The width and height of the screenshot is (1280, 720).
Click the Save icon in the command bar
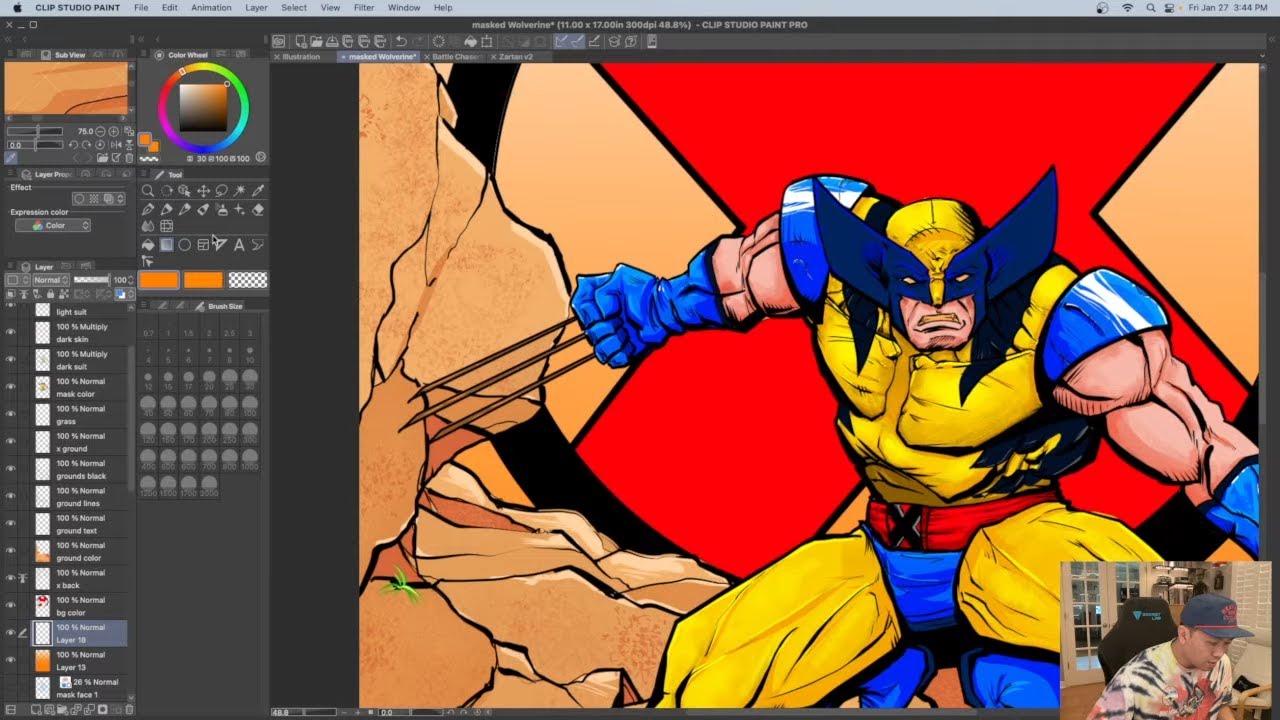point(332,42)
